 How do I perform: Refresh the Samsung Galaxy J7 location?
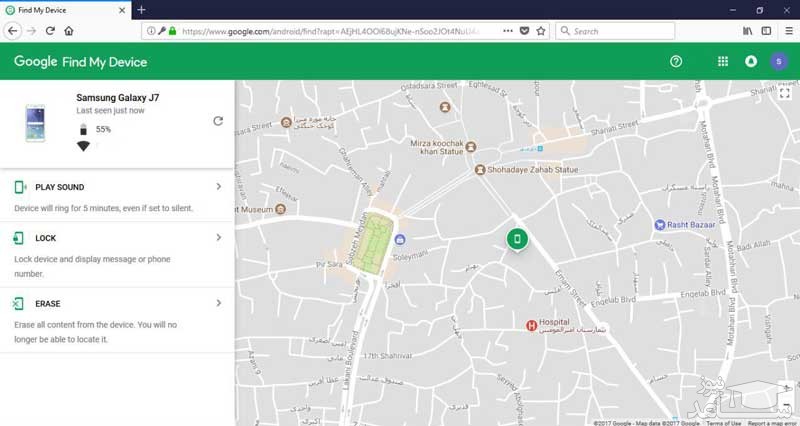[218, 121]
